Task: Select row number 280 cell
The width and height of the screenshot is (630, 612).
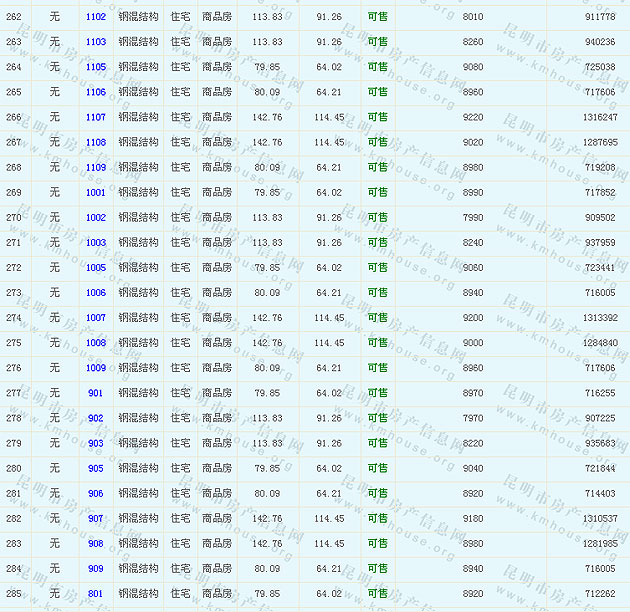Action: click(14, 468)
